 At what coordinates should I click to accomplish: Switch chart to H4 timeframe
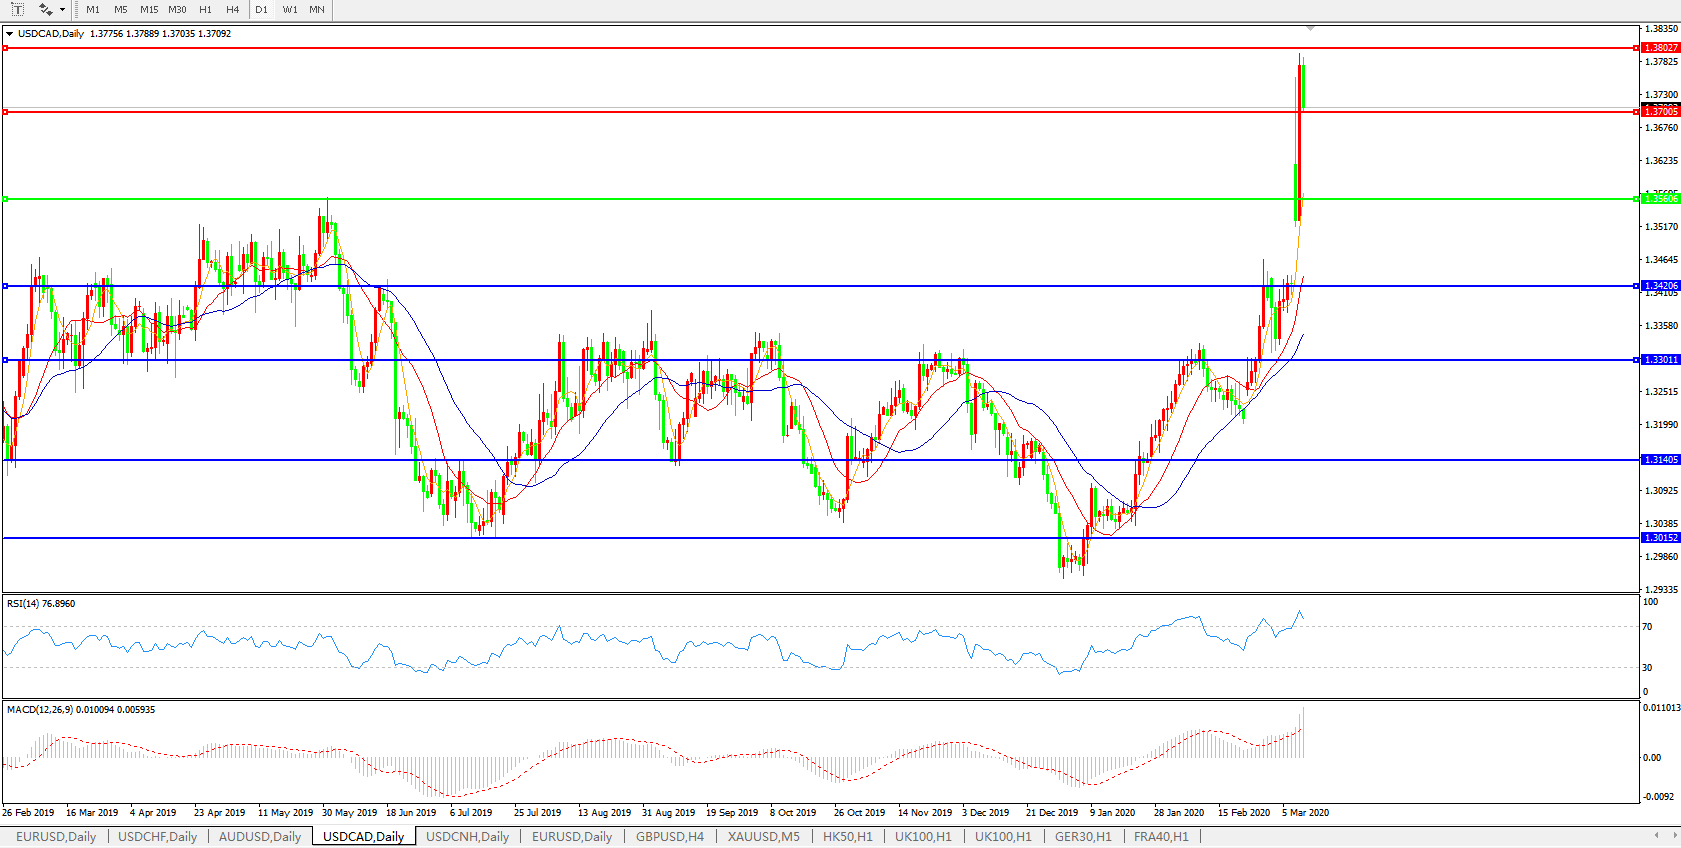232,9
